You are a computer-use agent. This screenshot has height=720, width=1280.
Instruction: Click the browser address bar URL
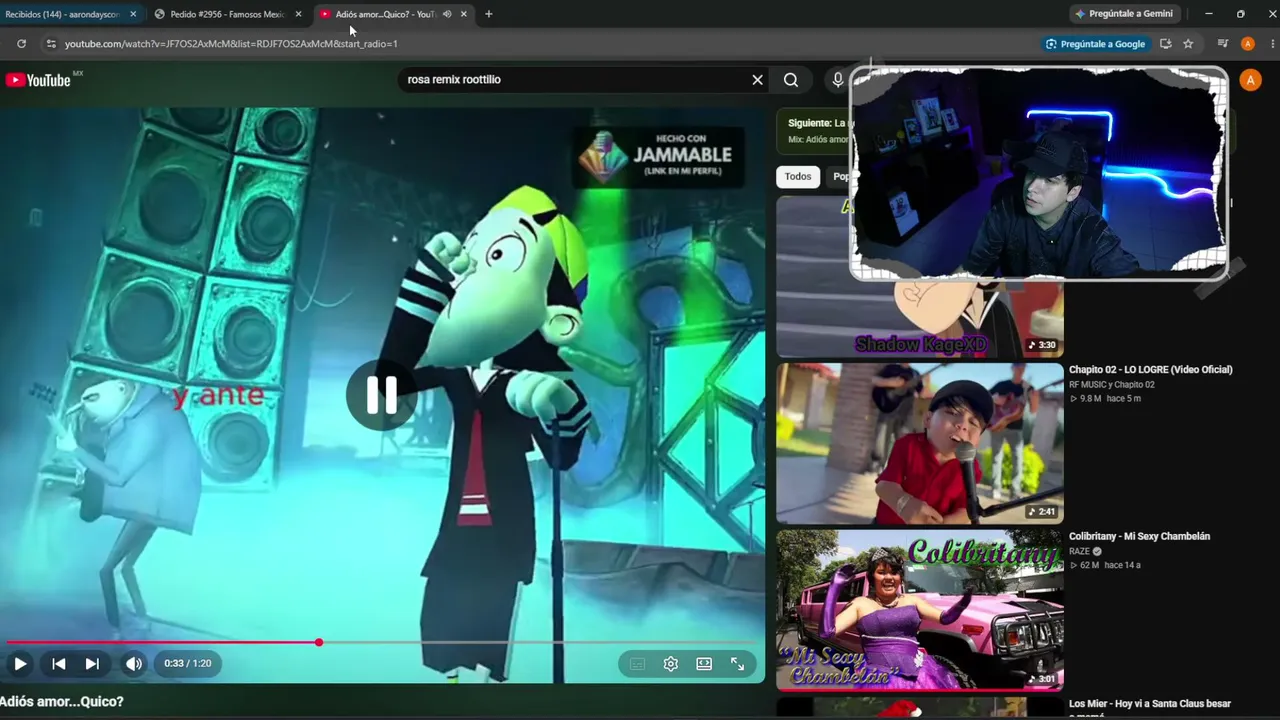[231, 44]
